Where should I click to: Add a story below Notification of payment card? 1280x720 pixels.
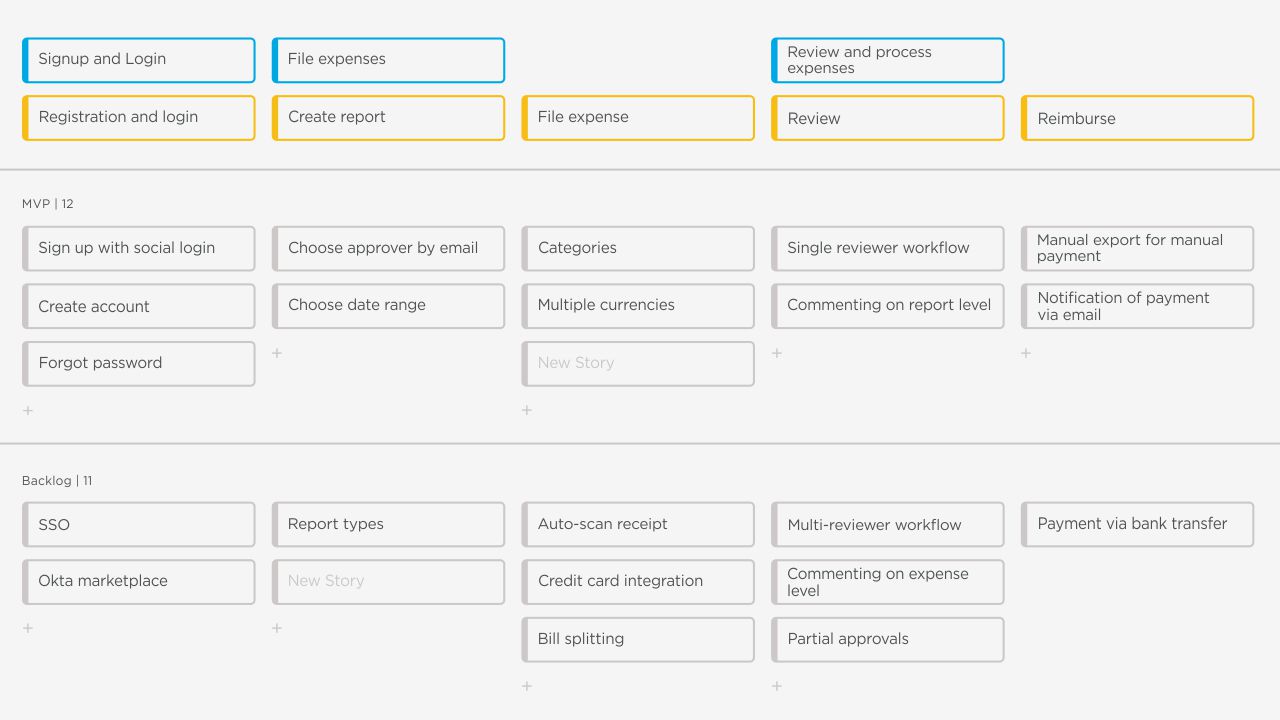(x=1026, y=353)
